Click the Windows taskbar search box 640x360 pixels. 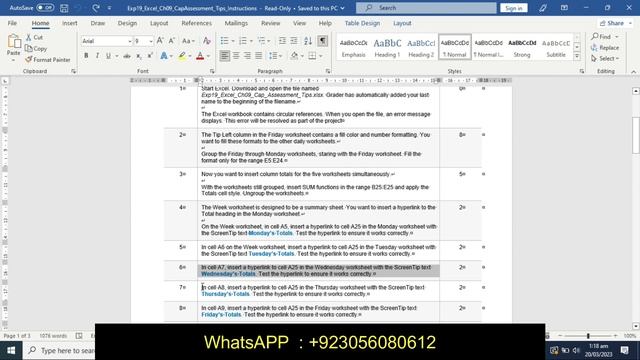pyautogui.click(x=60, y=350)
